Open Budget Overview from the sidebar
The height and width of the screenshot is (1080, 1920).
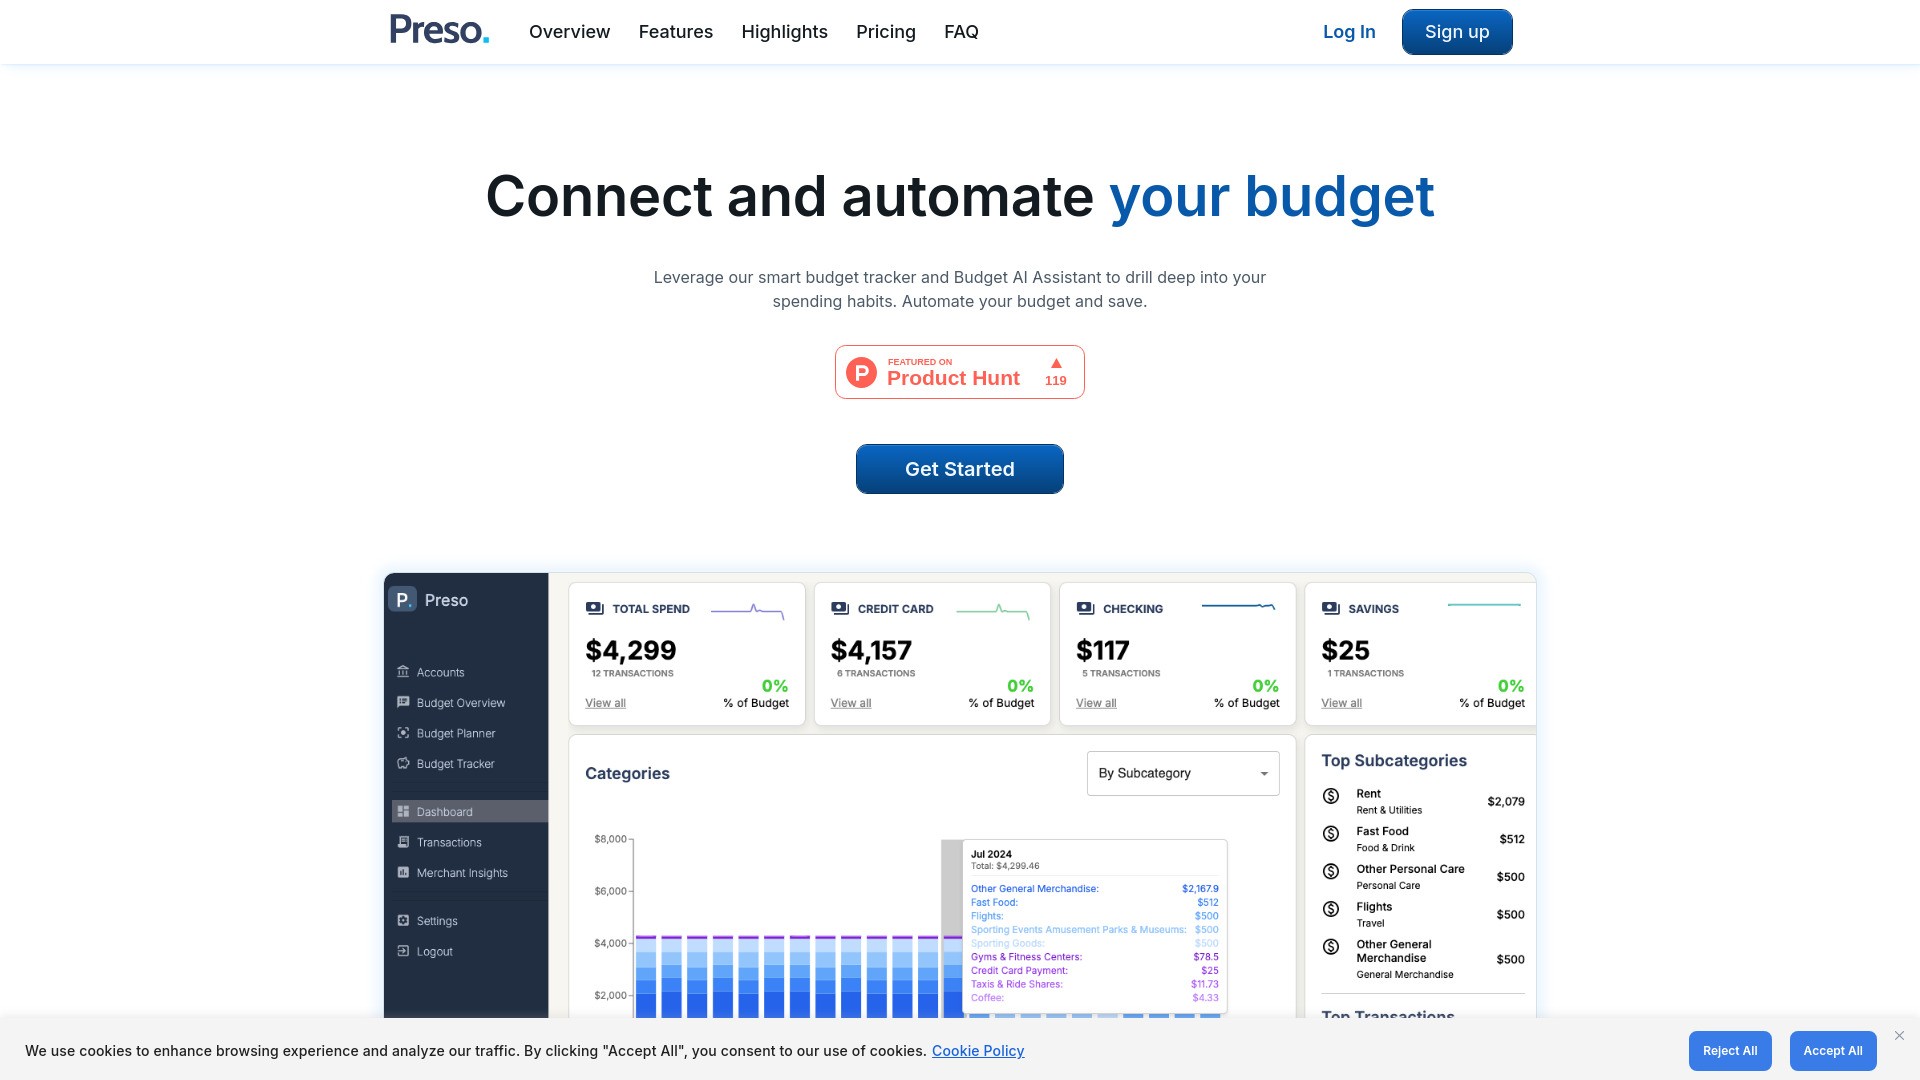(460, 703)
